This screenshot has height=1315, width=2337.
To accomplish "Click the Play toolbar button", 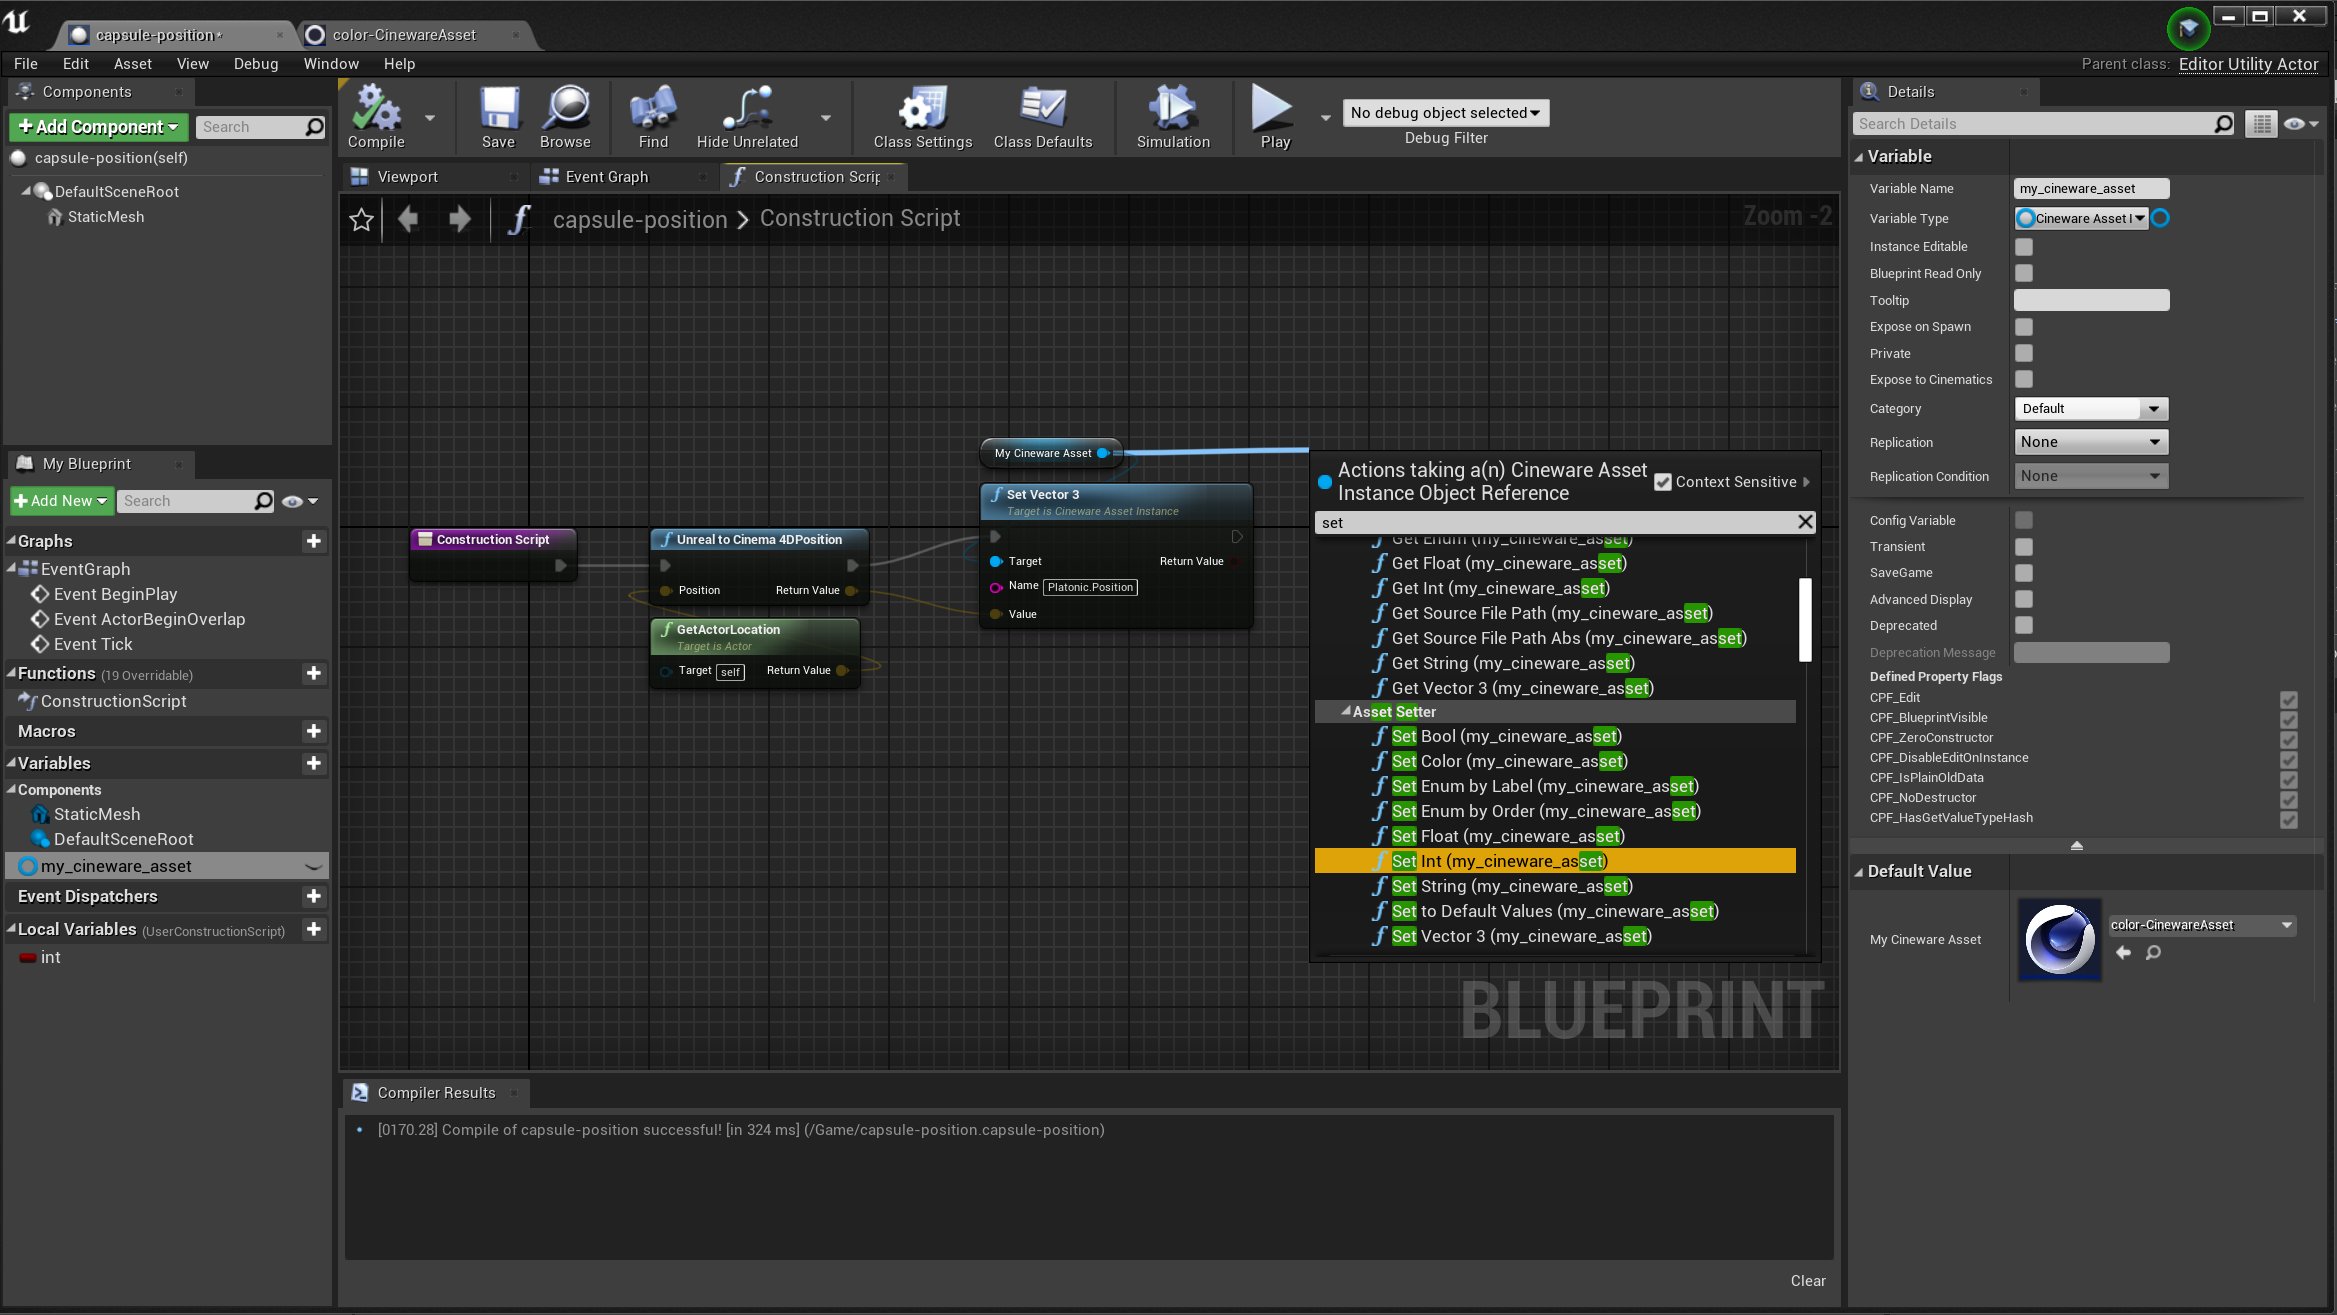I will (x=1274, y=117).
